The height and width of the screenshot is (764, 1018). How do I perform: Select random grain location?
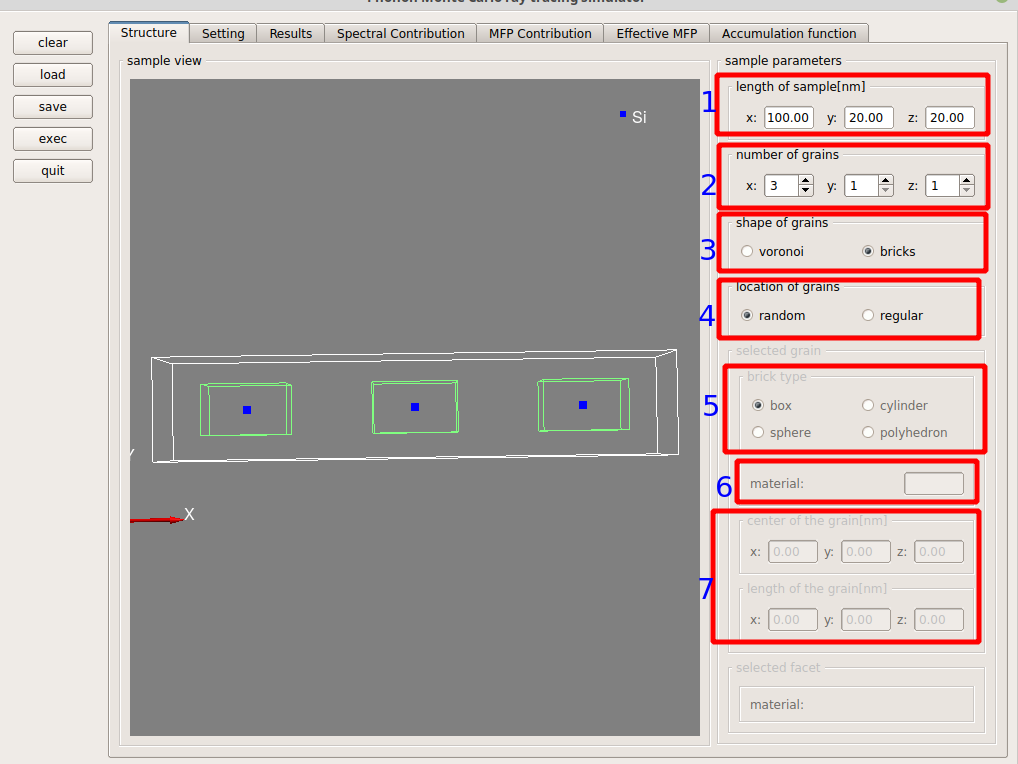(x=773, y=315)
